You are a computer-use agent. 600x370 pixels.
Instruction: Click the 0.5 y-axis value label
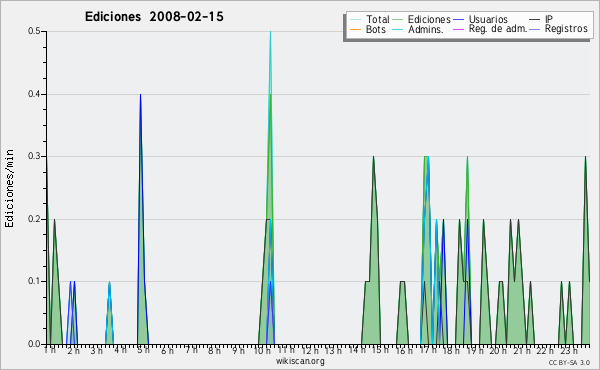pyautogui.click(x=34, y=31)
